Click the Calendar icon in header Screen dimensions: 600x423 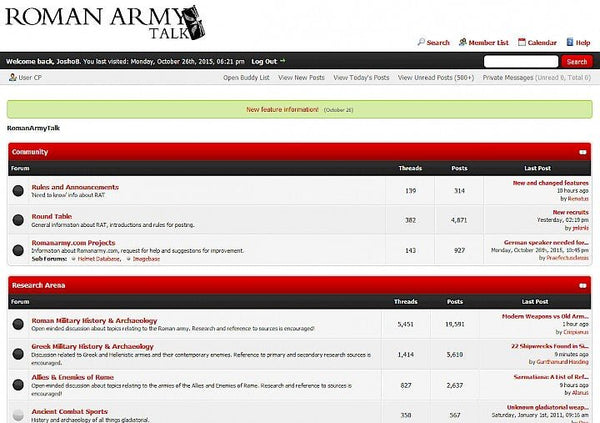click(x=522, y=42)
